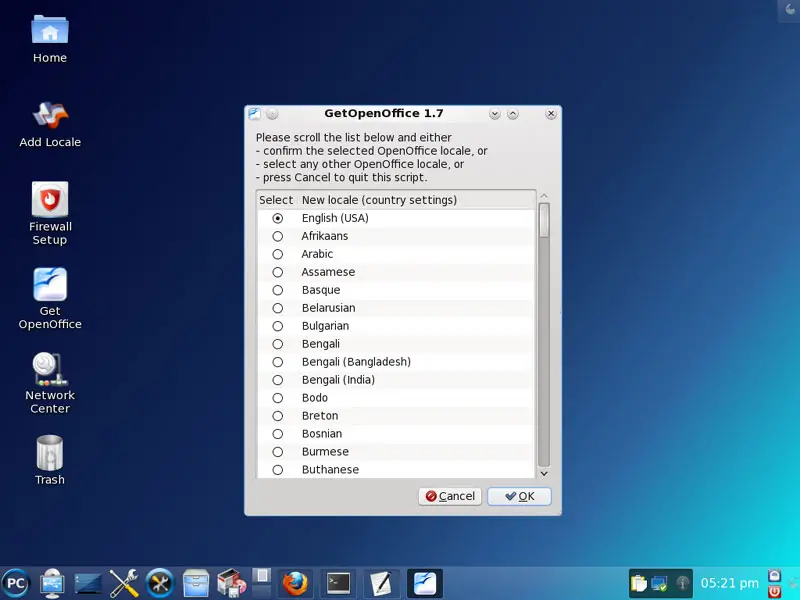Open the text editor notepad taskbar icon

381,583
